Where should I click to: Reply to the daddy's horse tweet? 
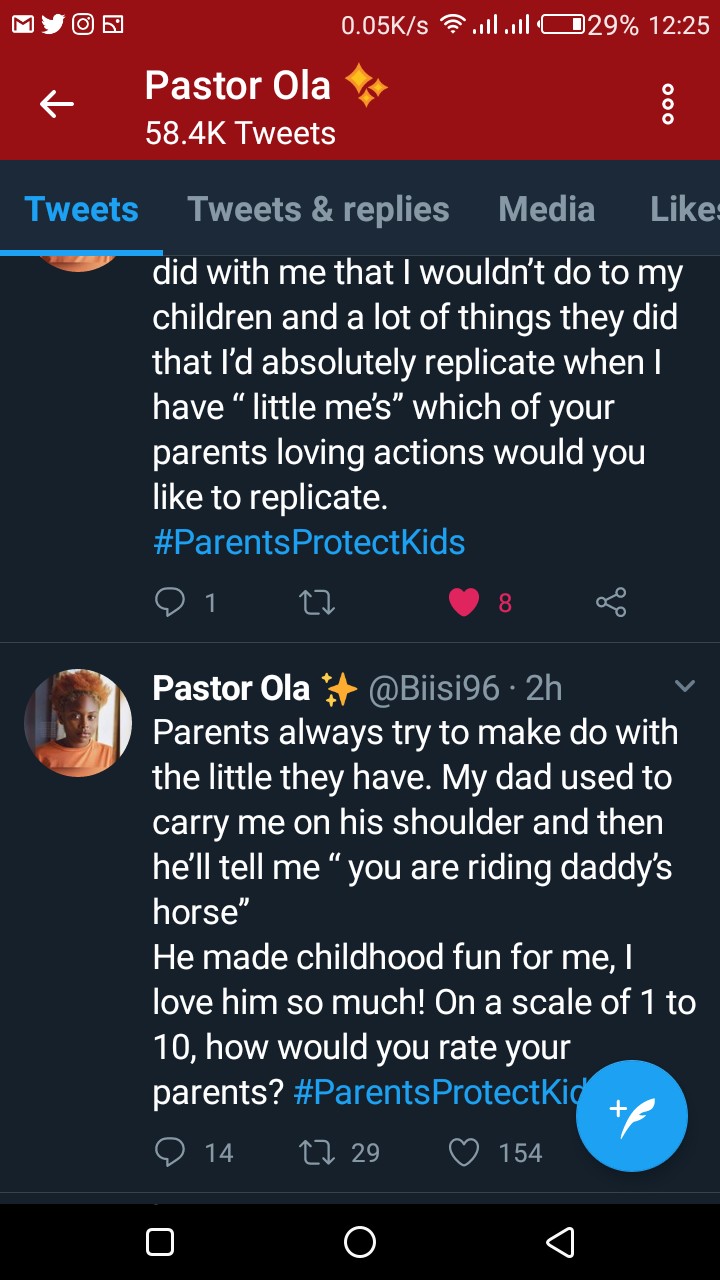(x=171, y=1153)
